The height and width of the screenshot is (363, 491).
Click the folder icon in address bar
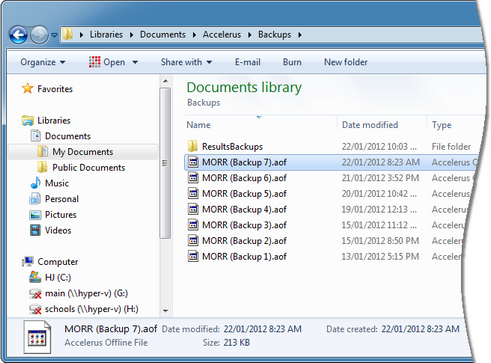coord(68,34)
